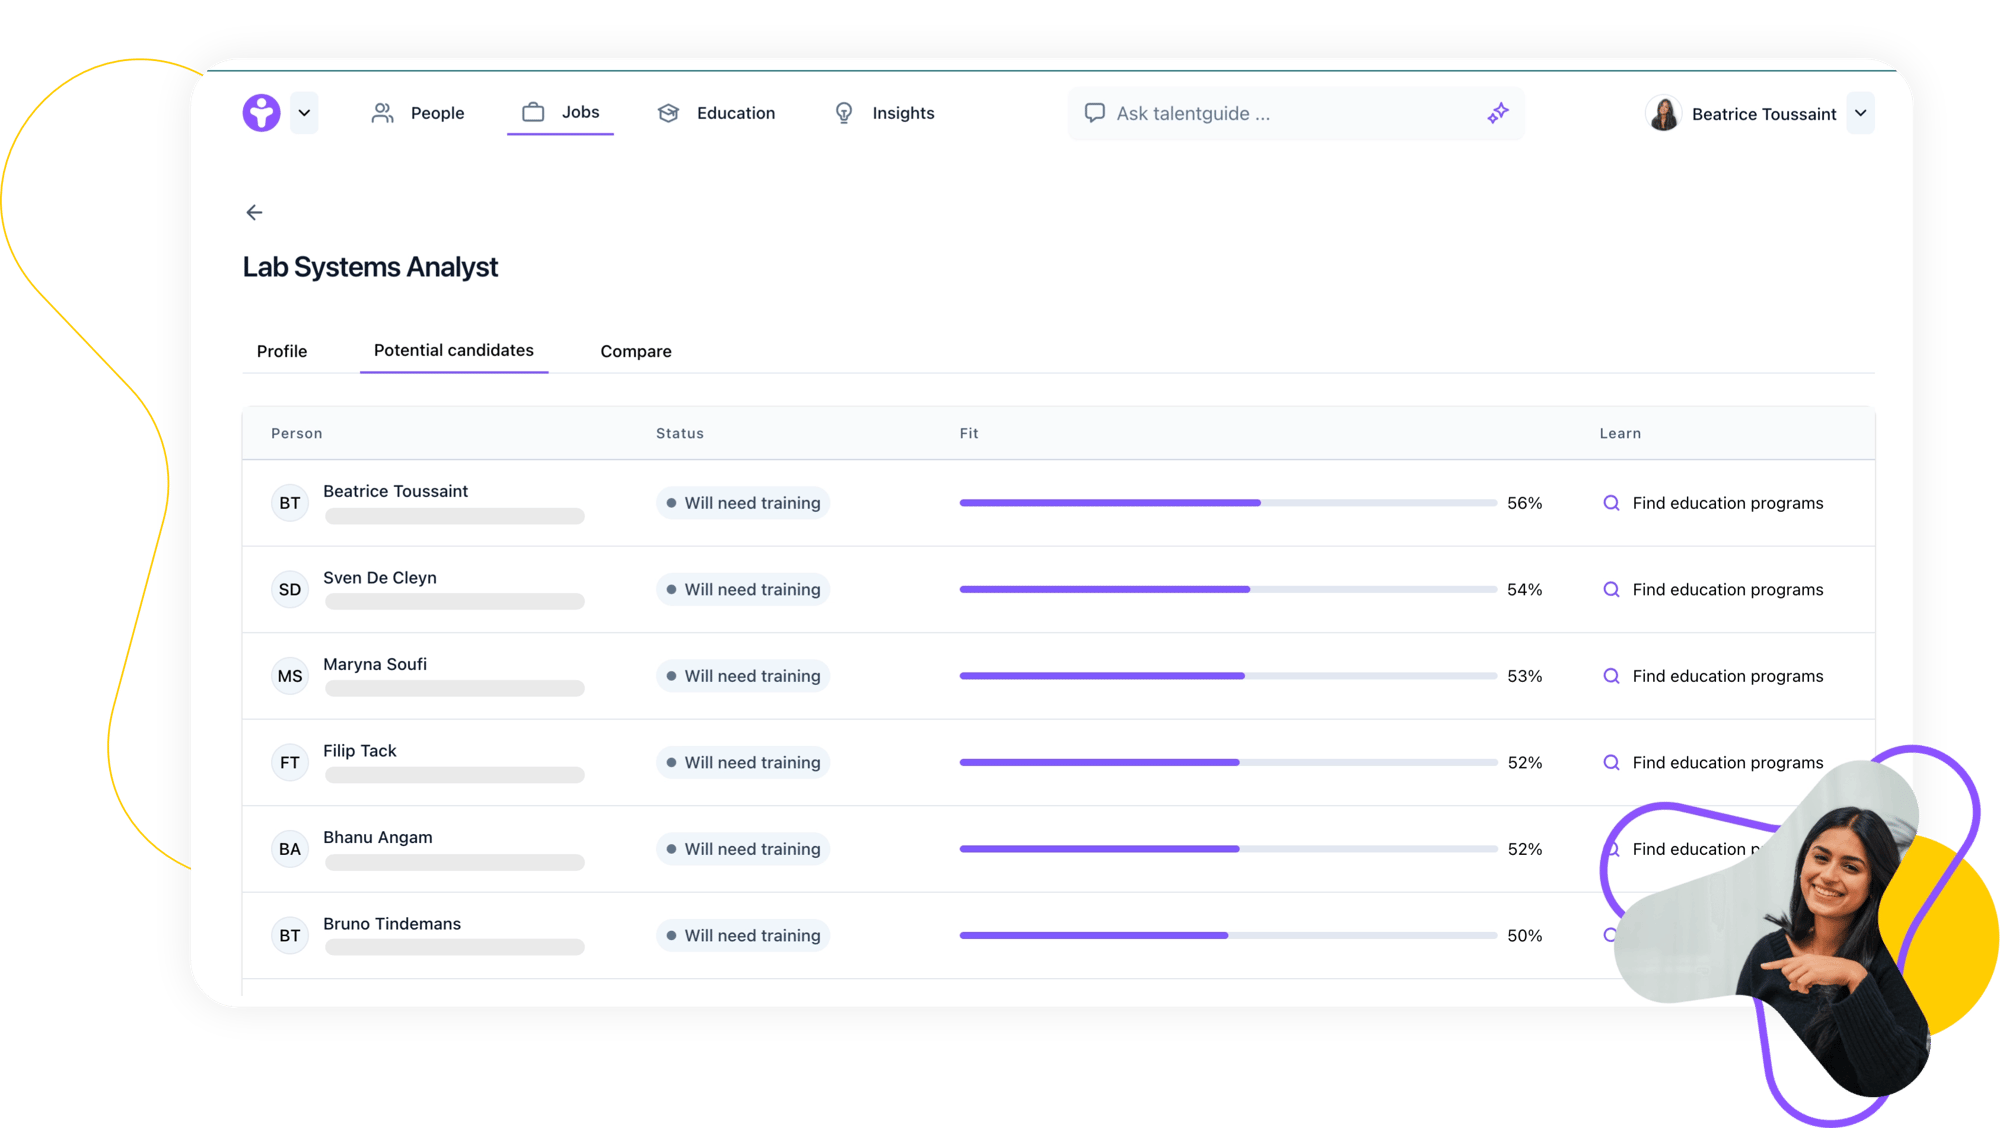Viewport: 2000px width, 1128px height.
Task: Switch to the Profile tab
Action: 282,351
